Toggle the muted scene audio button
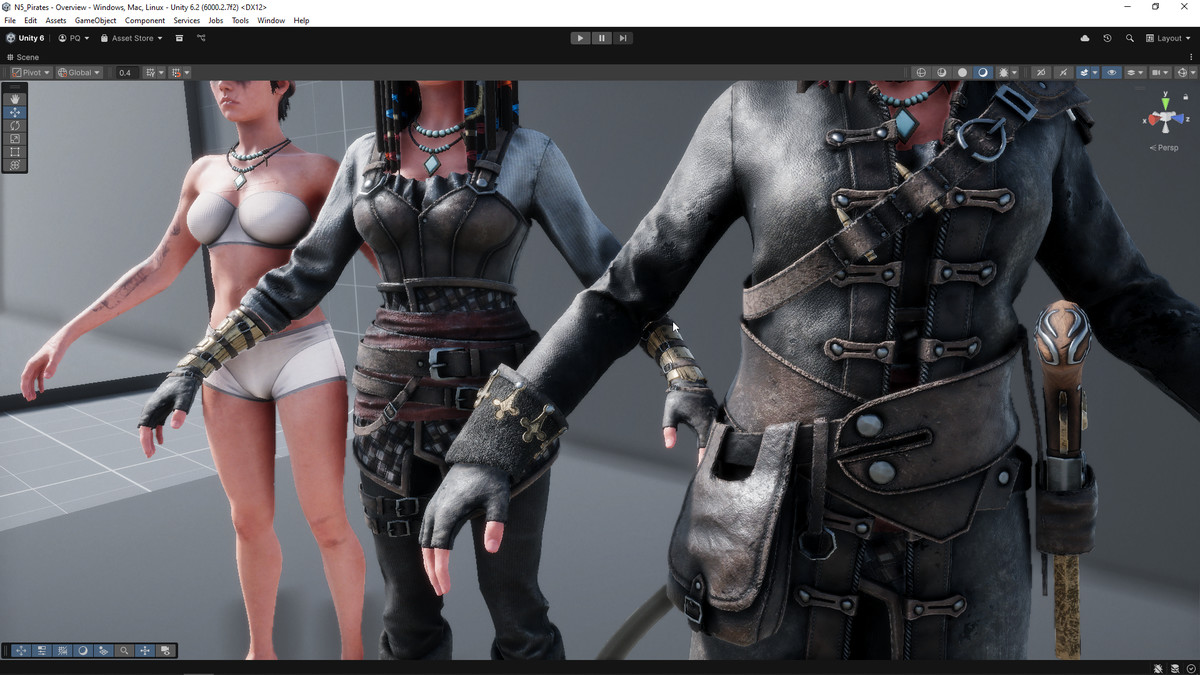Viewport: 1200px width, 675px height. (1041, 73)
